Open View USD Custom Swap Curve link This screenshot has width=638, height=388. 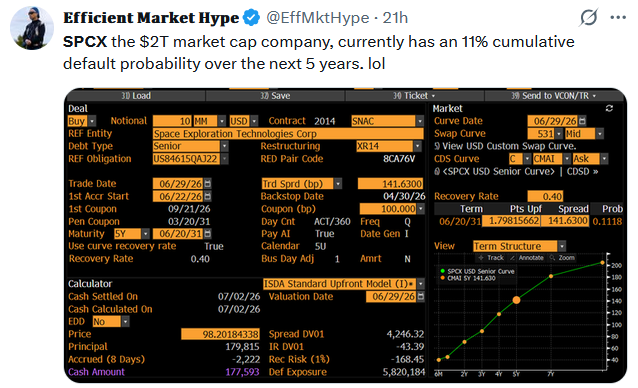505,146
